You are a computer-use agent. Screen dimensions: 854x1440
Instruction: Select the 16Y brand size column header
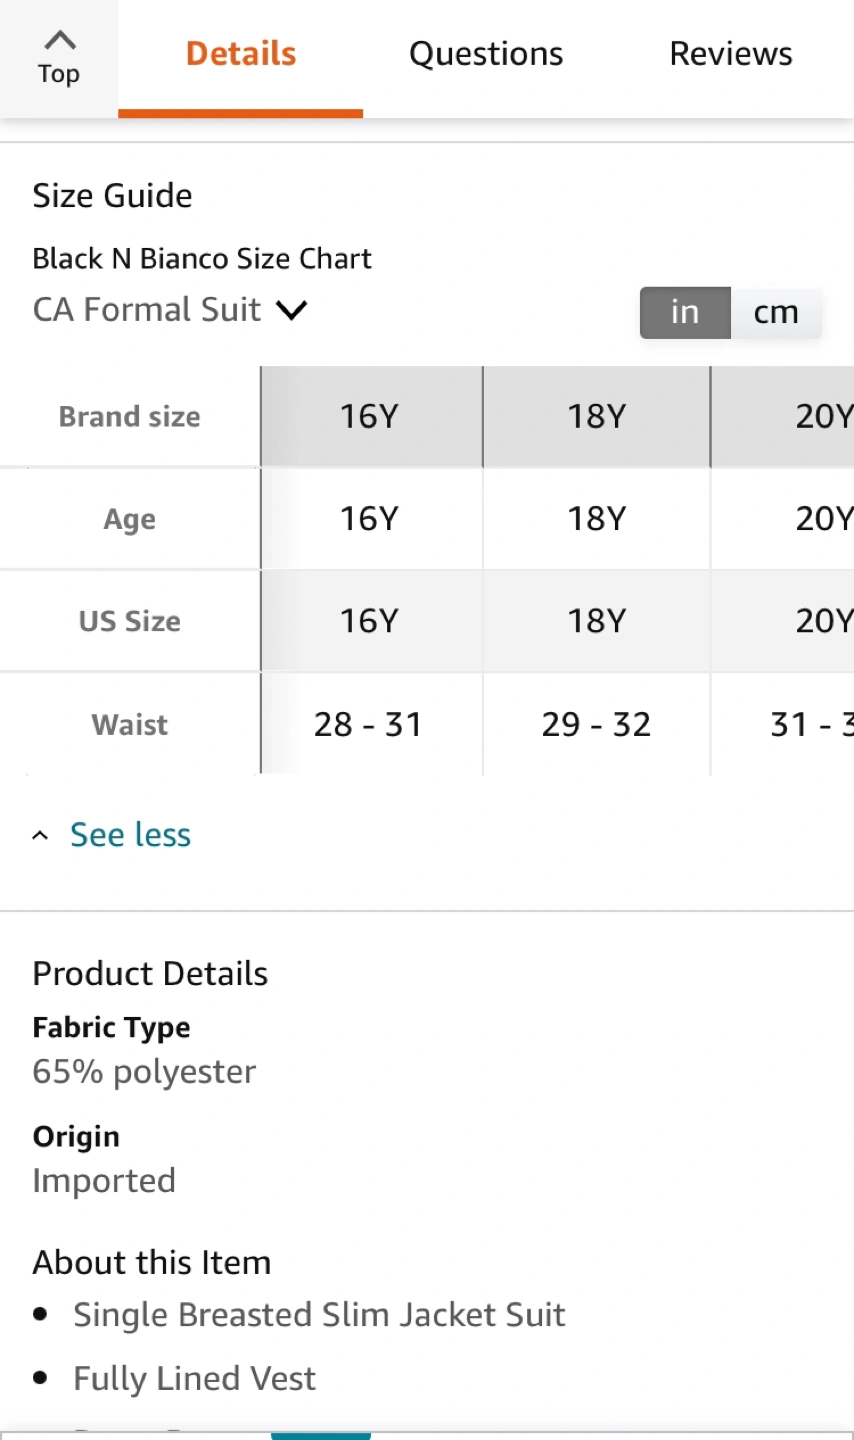370,416
